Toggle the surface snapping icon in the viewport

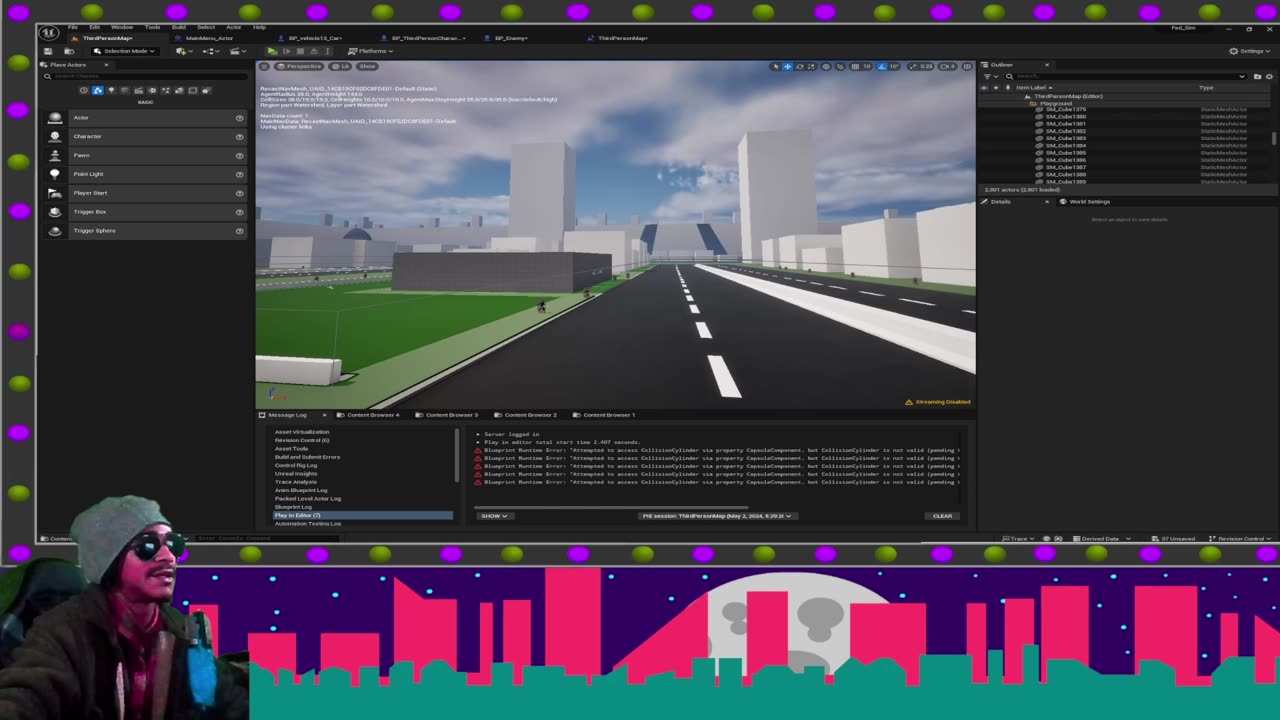coord(840,66)
